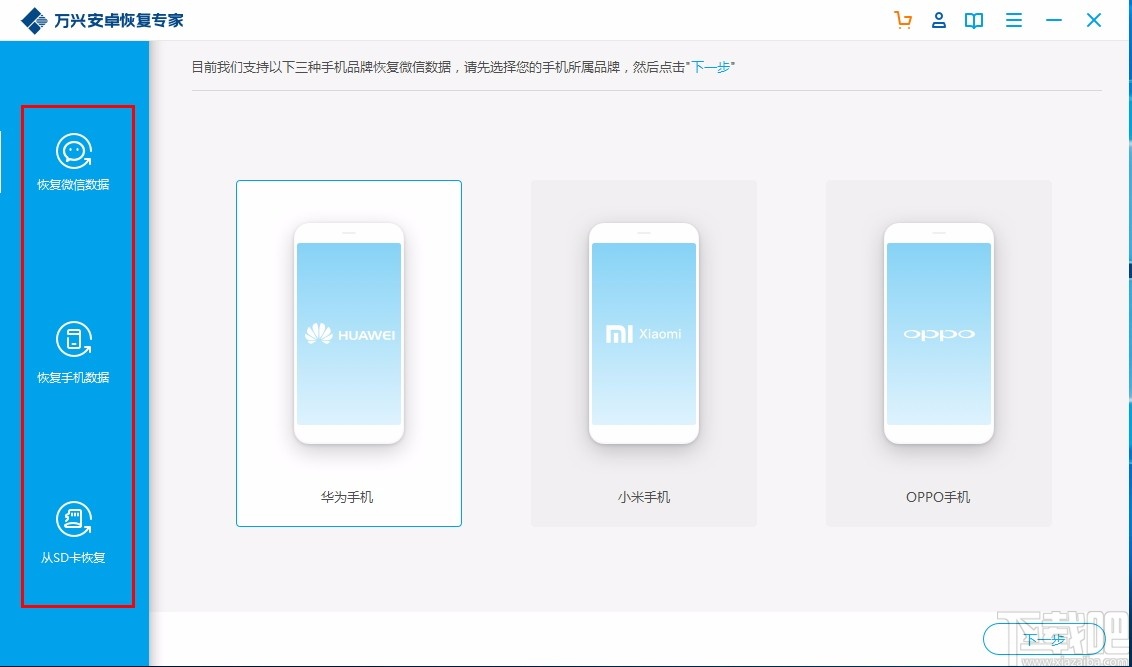Screen dimensions: 1132x667
Task: Click the 万兴安卓恢复专家 logo icon
Action: click(34, 20)
